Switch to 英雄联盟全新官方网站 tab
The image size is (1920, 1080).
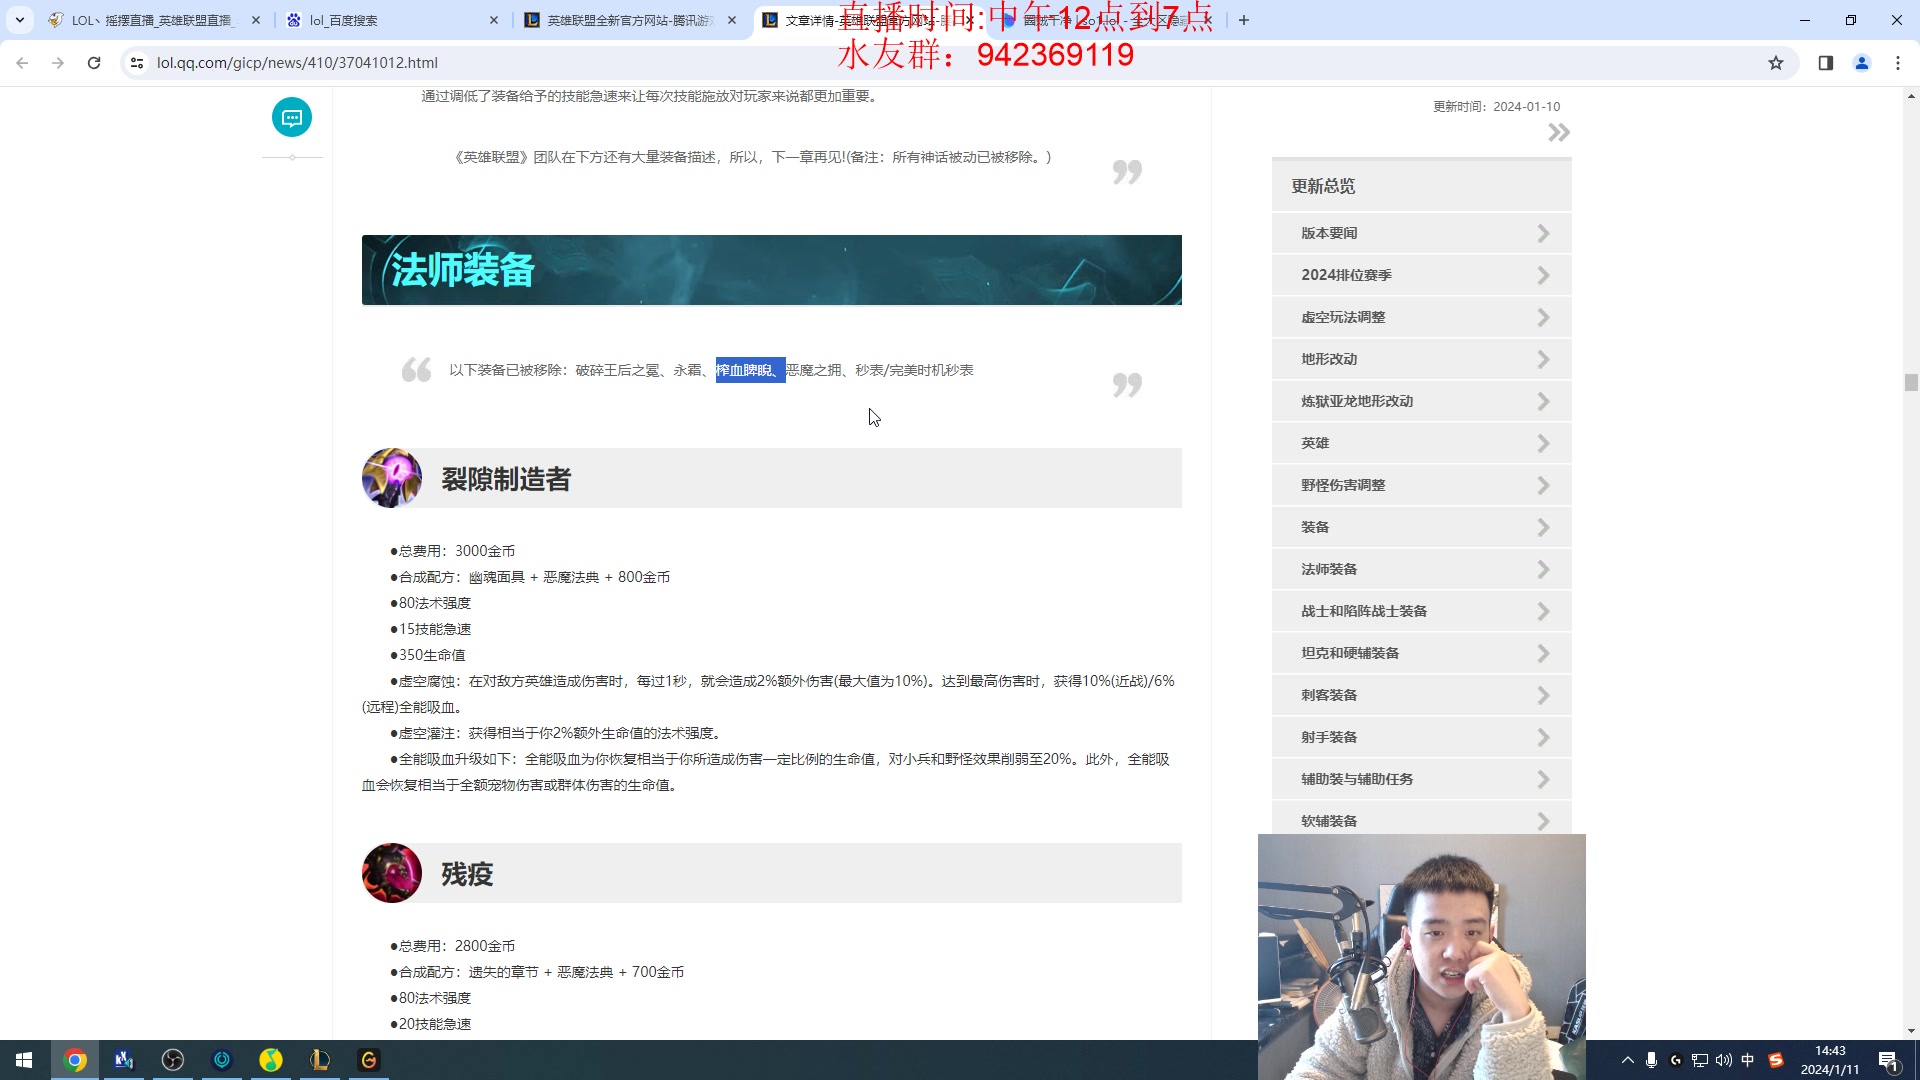tap(628, 20)
